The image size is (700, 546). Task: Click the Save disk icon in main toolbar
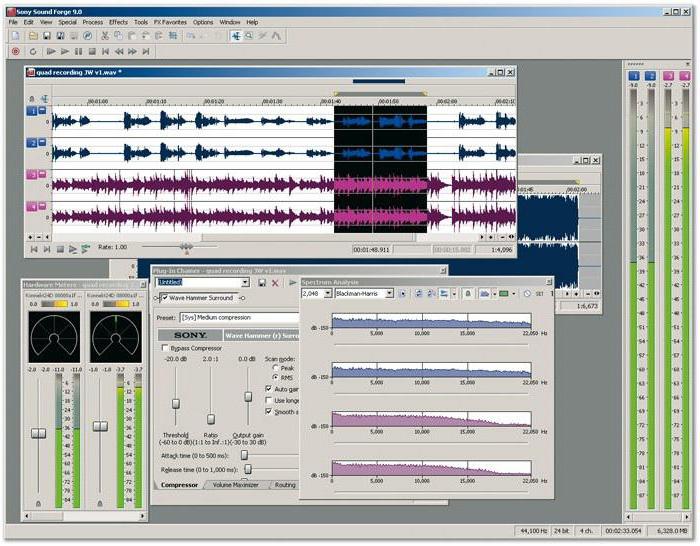[45, 36]
